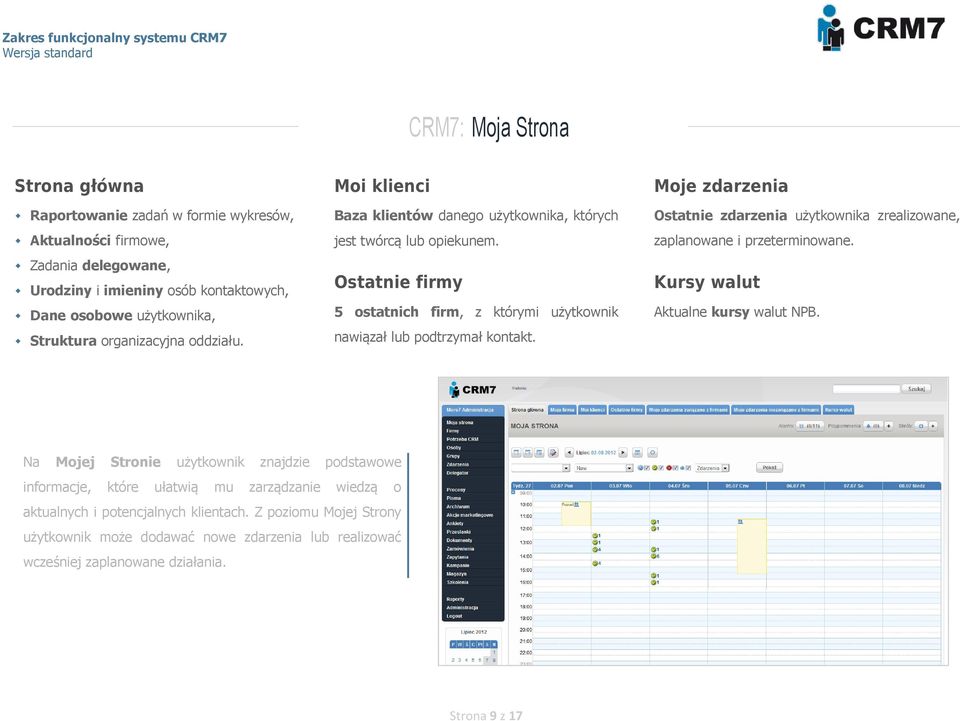Click the MOJA STRONA page heading

coord(534,426)
